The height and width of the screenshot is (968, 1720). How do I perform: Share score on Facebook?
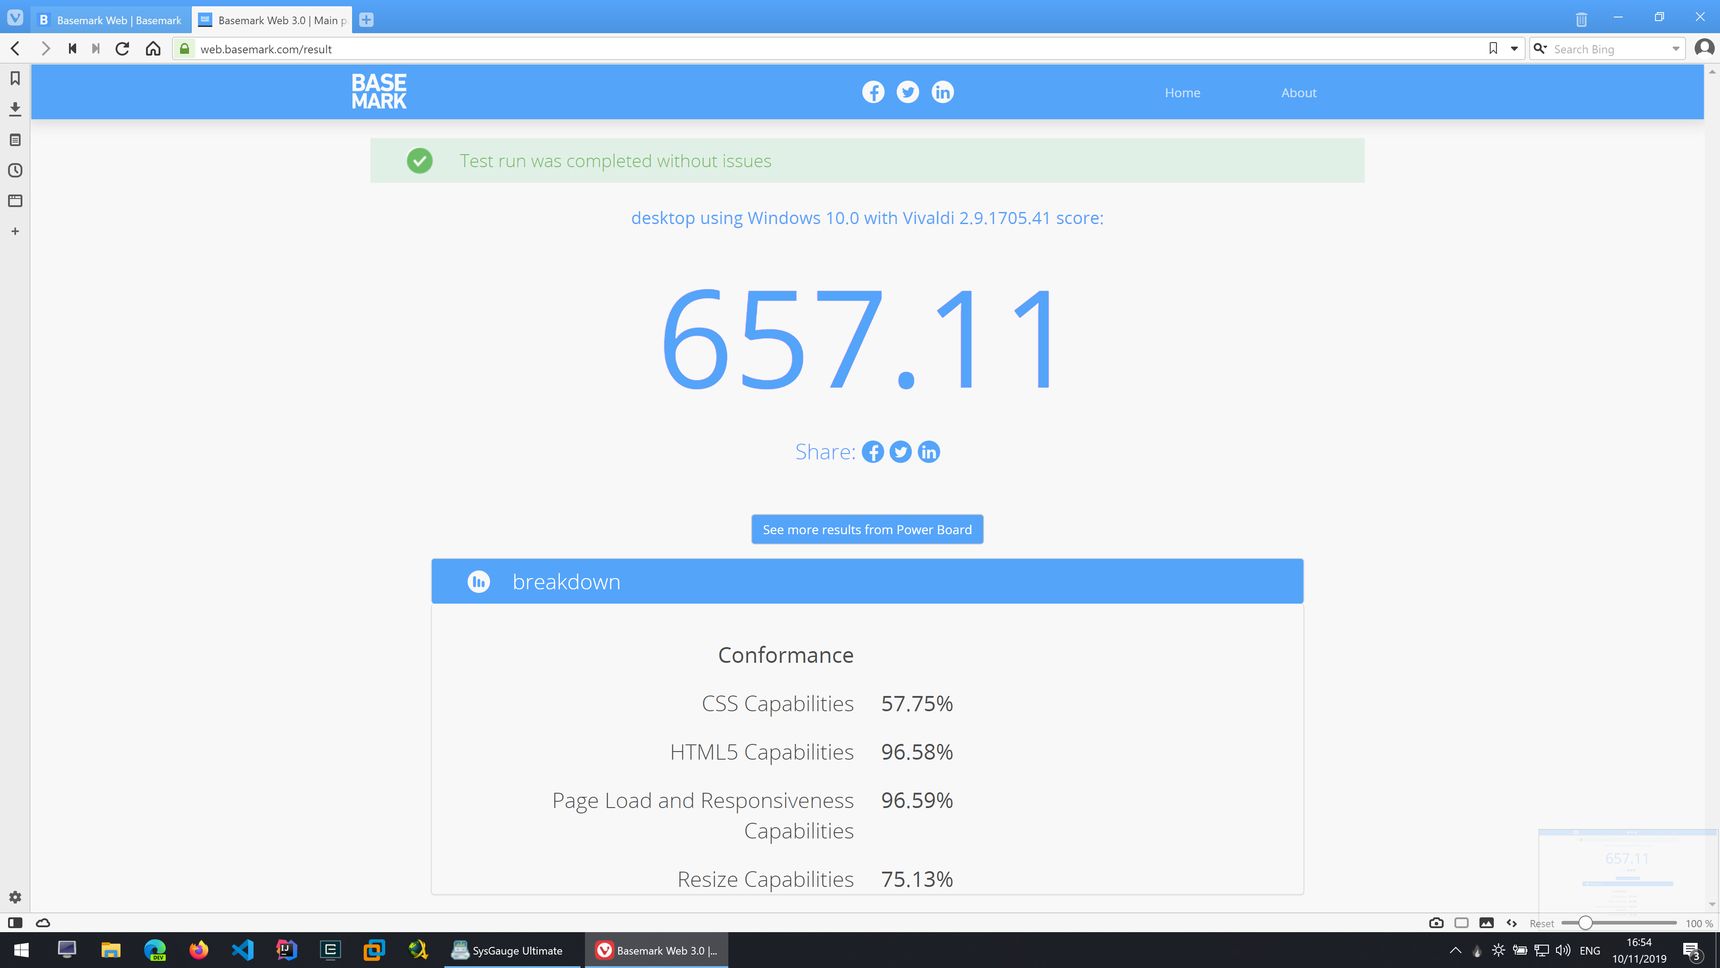click(873, 452)
